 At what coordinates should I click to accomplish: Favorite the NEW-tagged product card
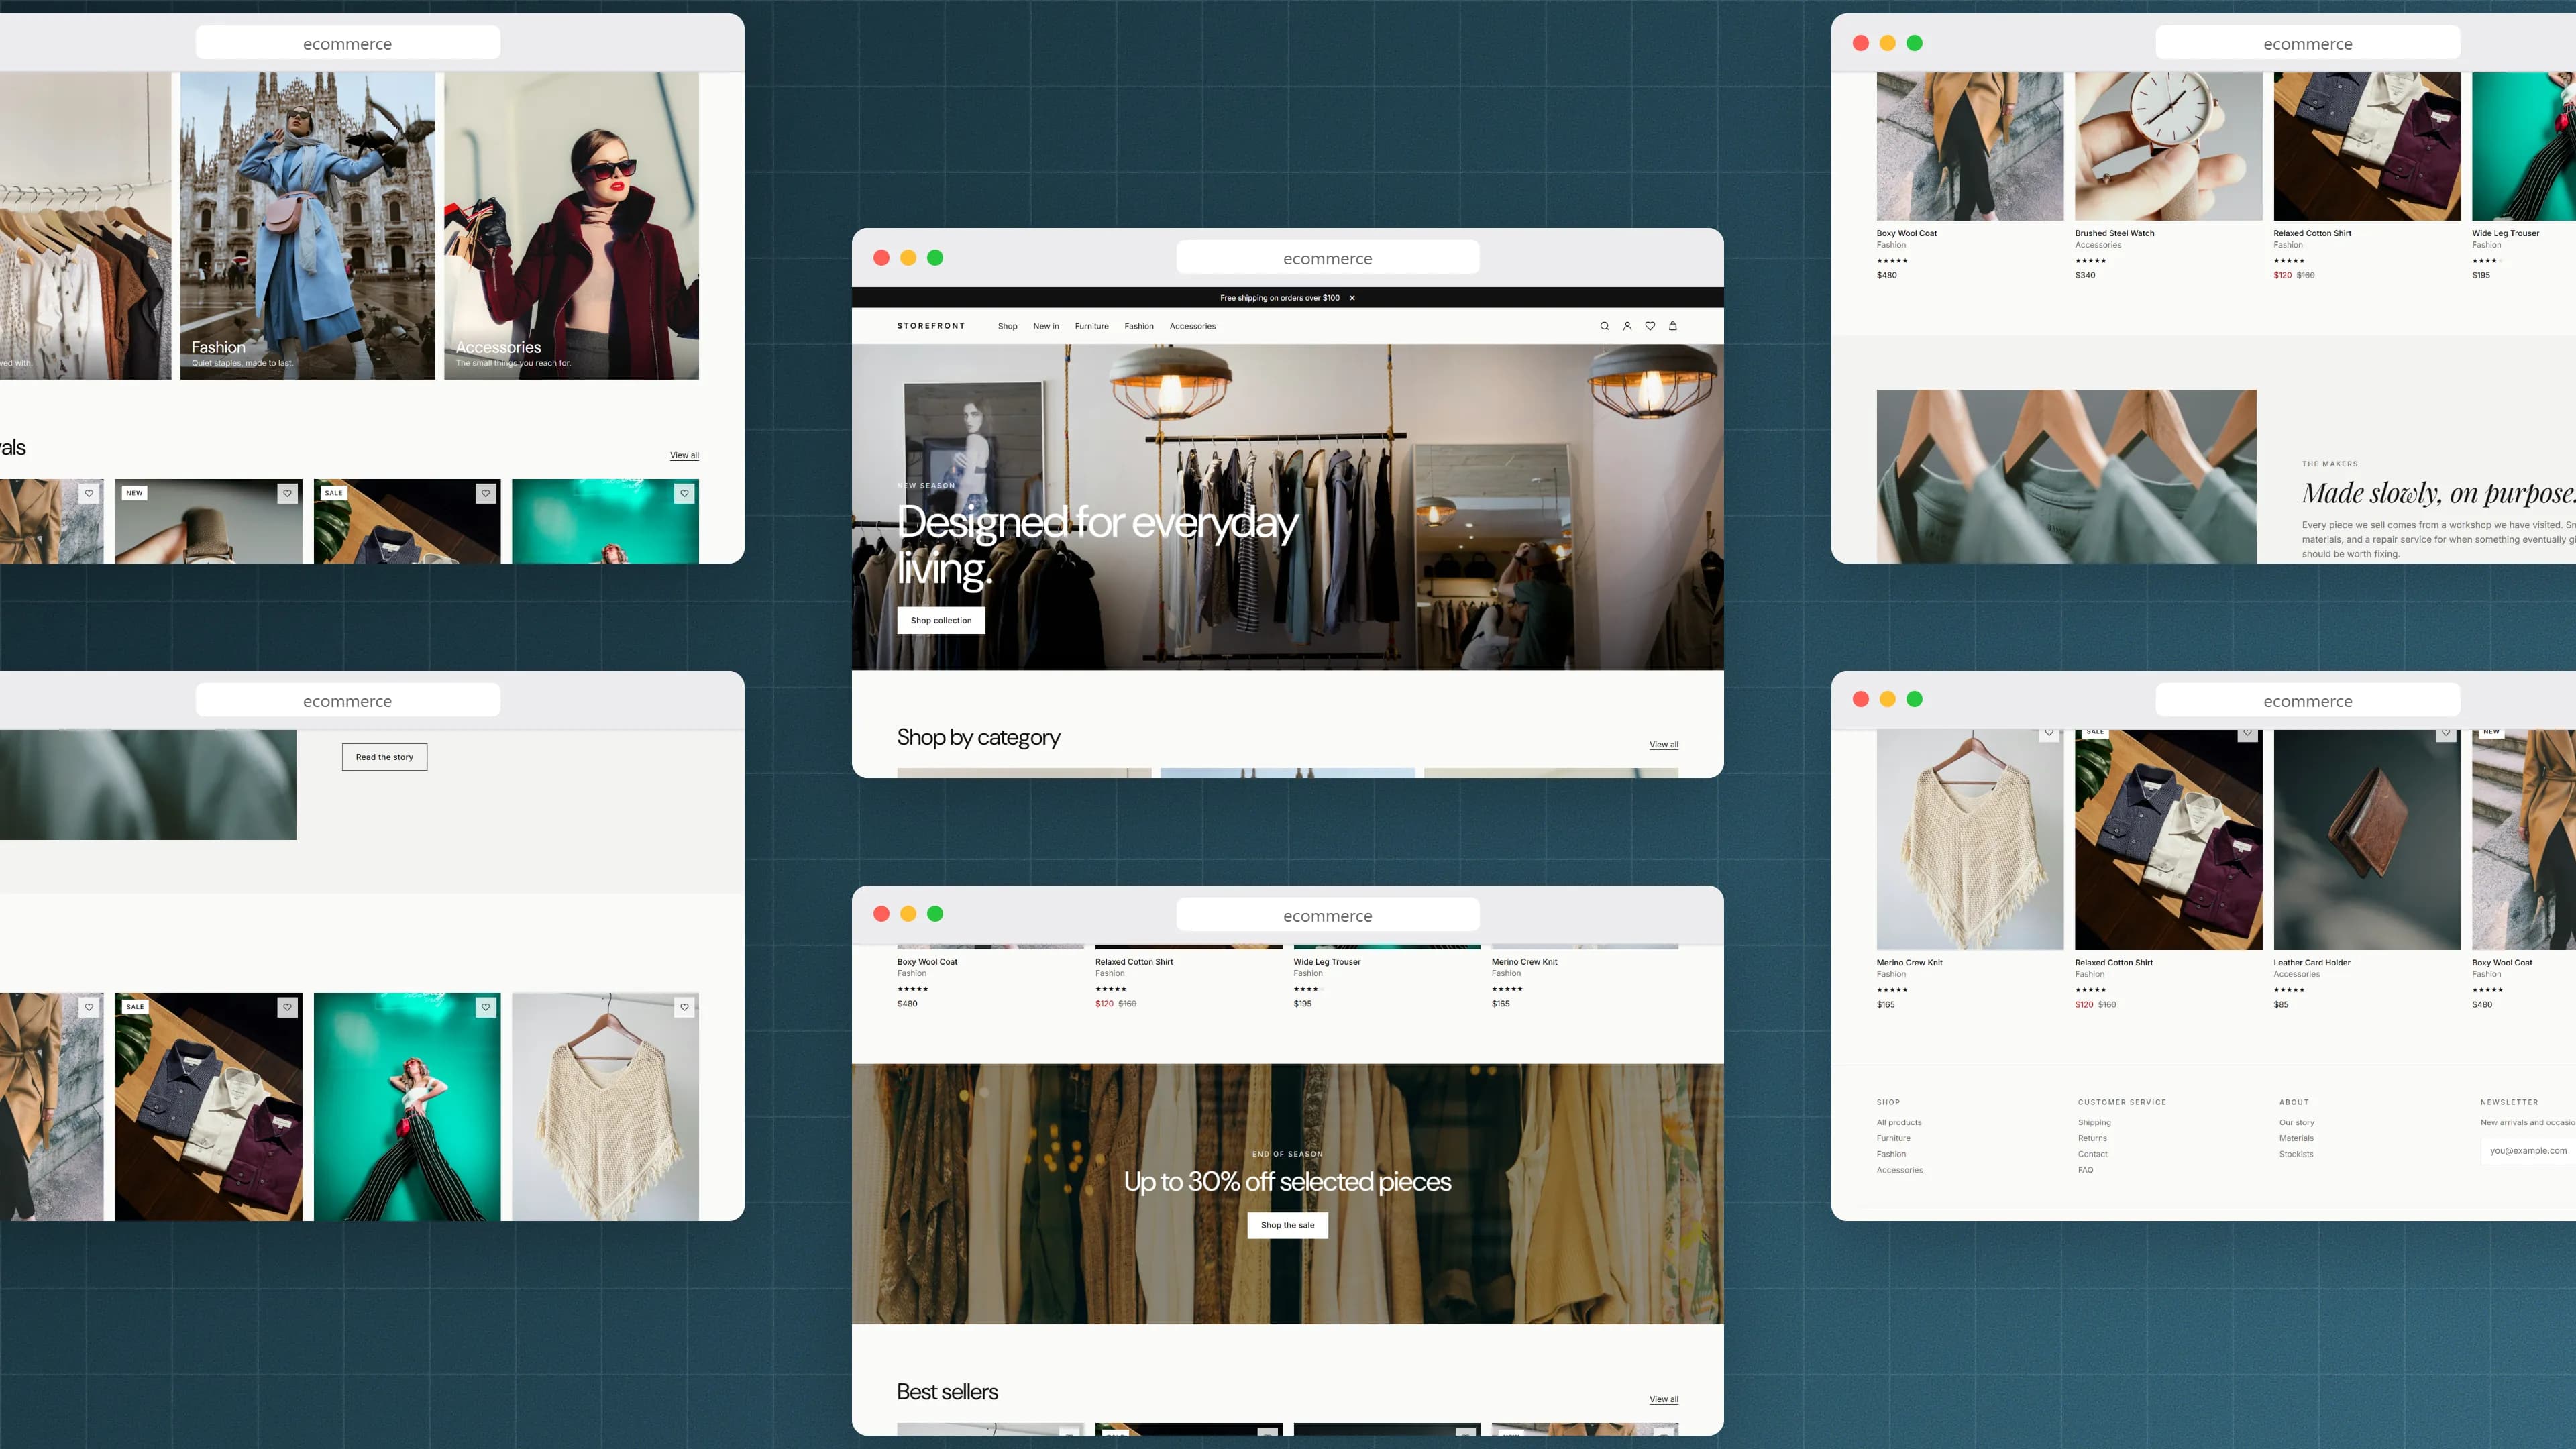click(287, 493)
